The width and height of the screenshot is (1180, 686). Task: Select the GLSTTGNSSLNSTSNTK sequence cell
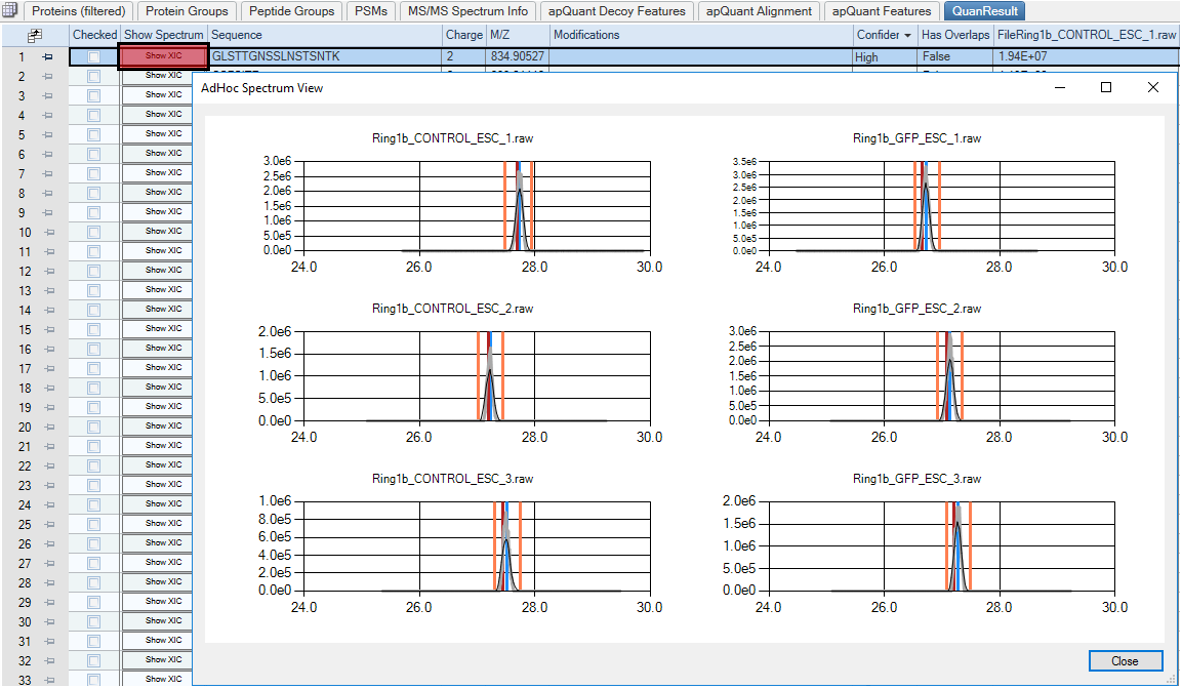tap(325, 56)
